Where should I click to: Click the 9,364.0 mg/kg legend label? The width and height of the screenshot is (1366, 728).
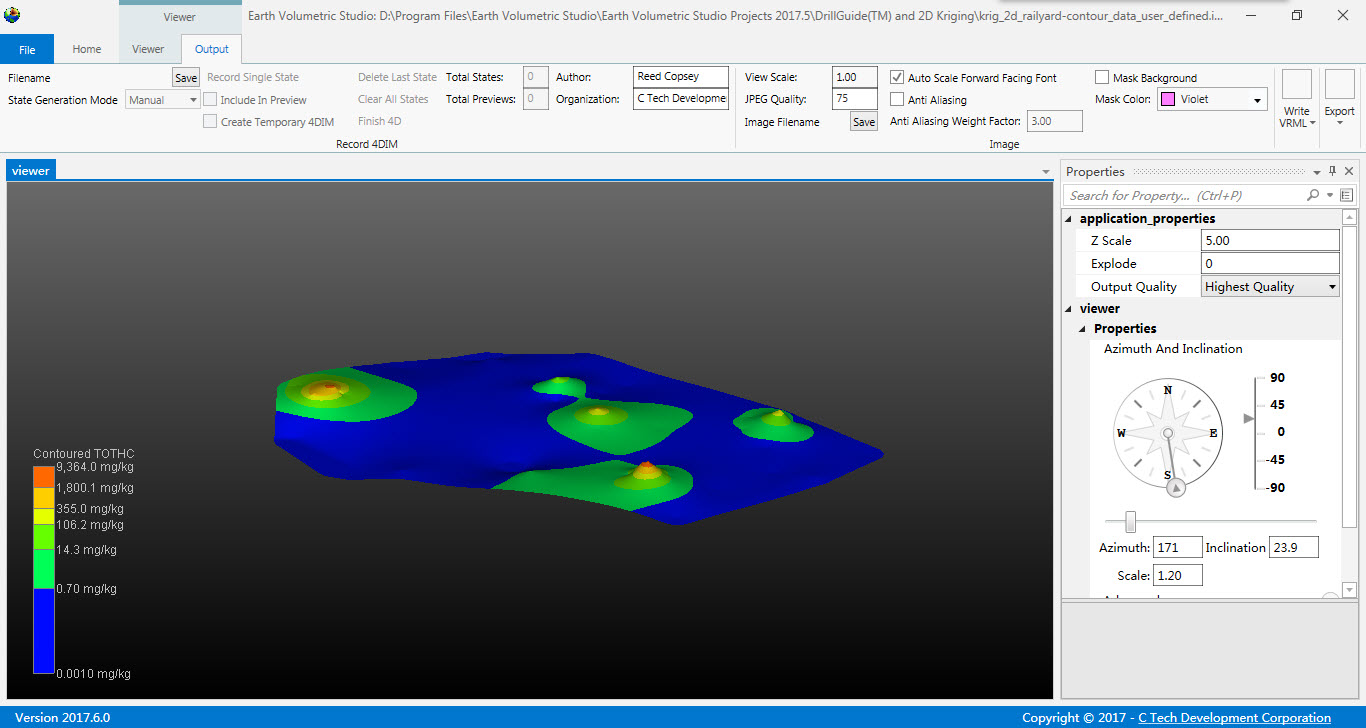tap(95, 467)
